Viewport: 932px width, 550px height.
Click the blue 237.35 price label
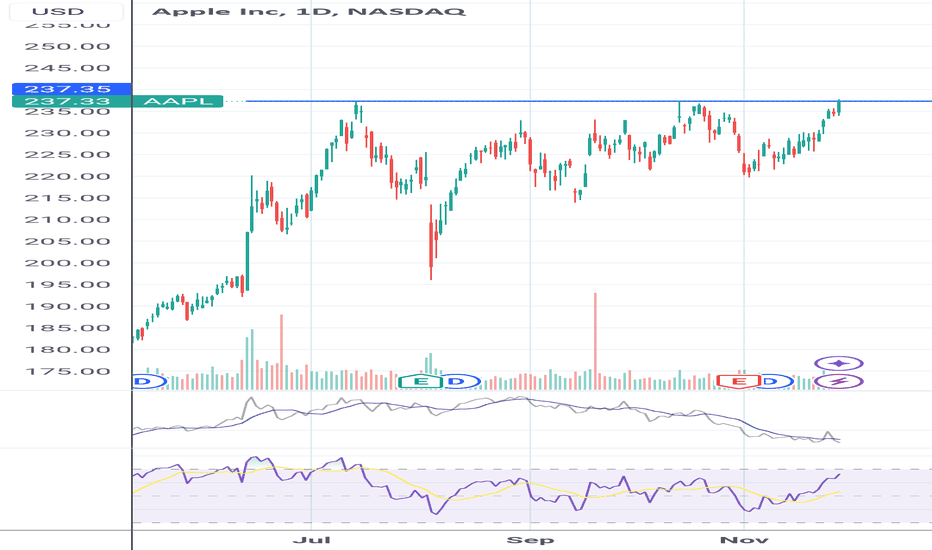[71, 89]
